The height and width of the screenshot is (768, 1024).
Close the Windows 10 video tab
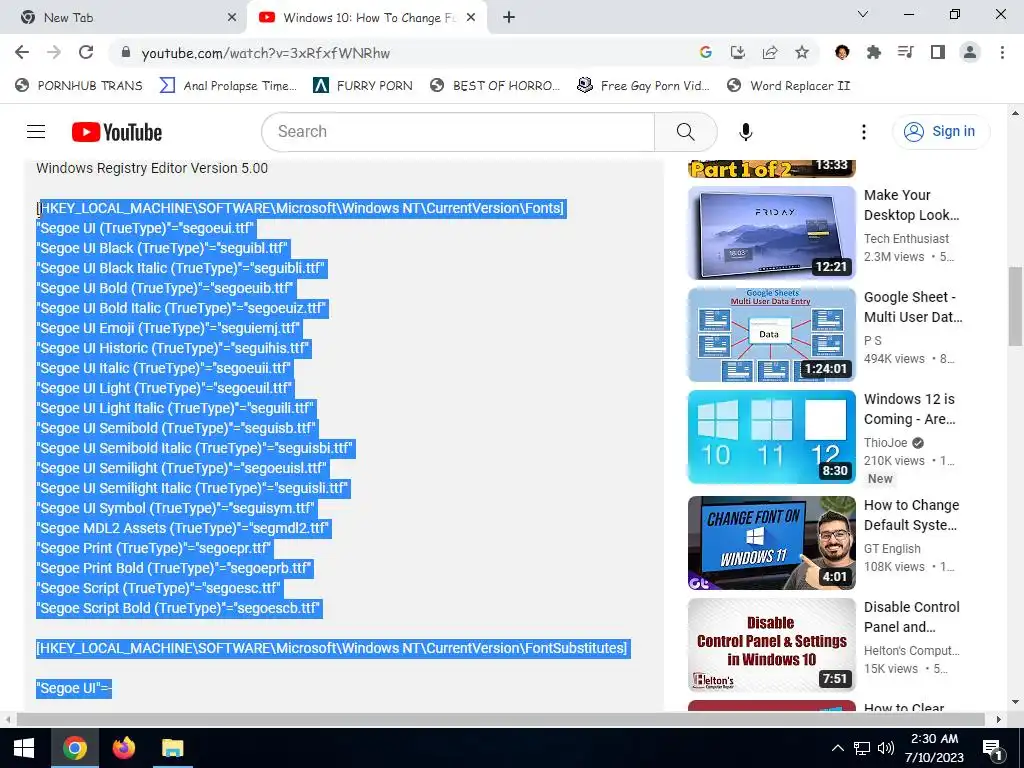(x=470, y=18)
